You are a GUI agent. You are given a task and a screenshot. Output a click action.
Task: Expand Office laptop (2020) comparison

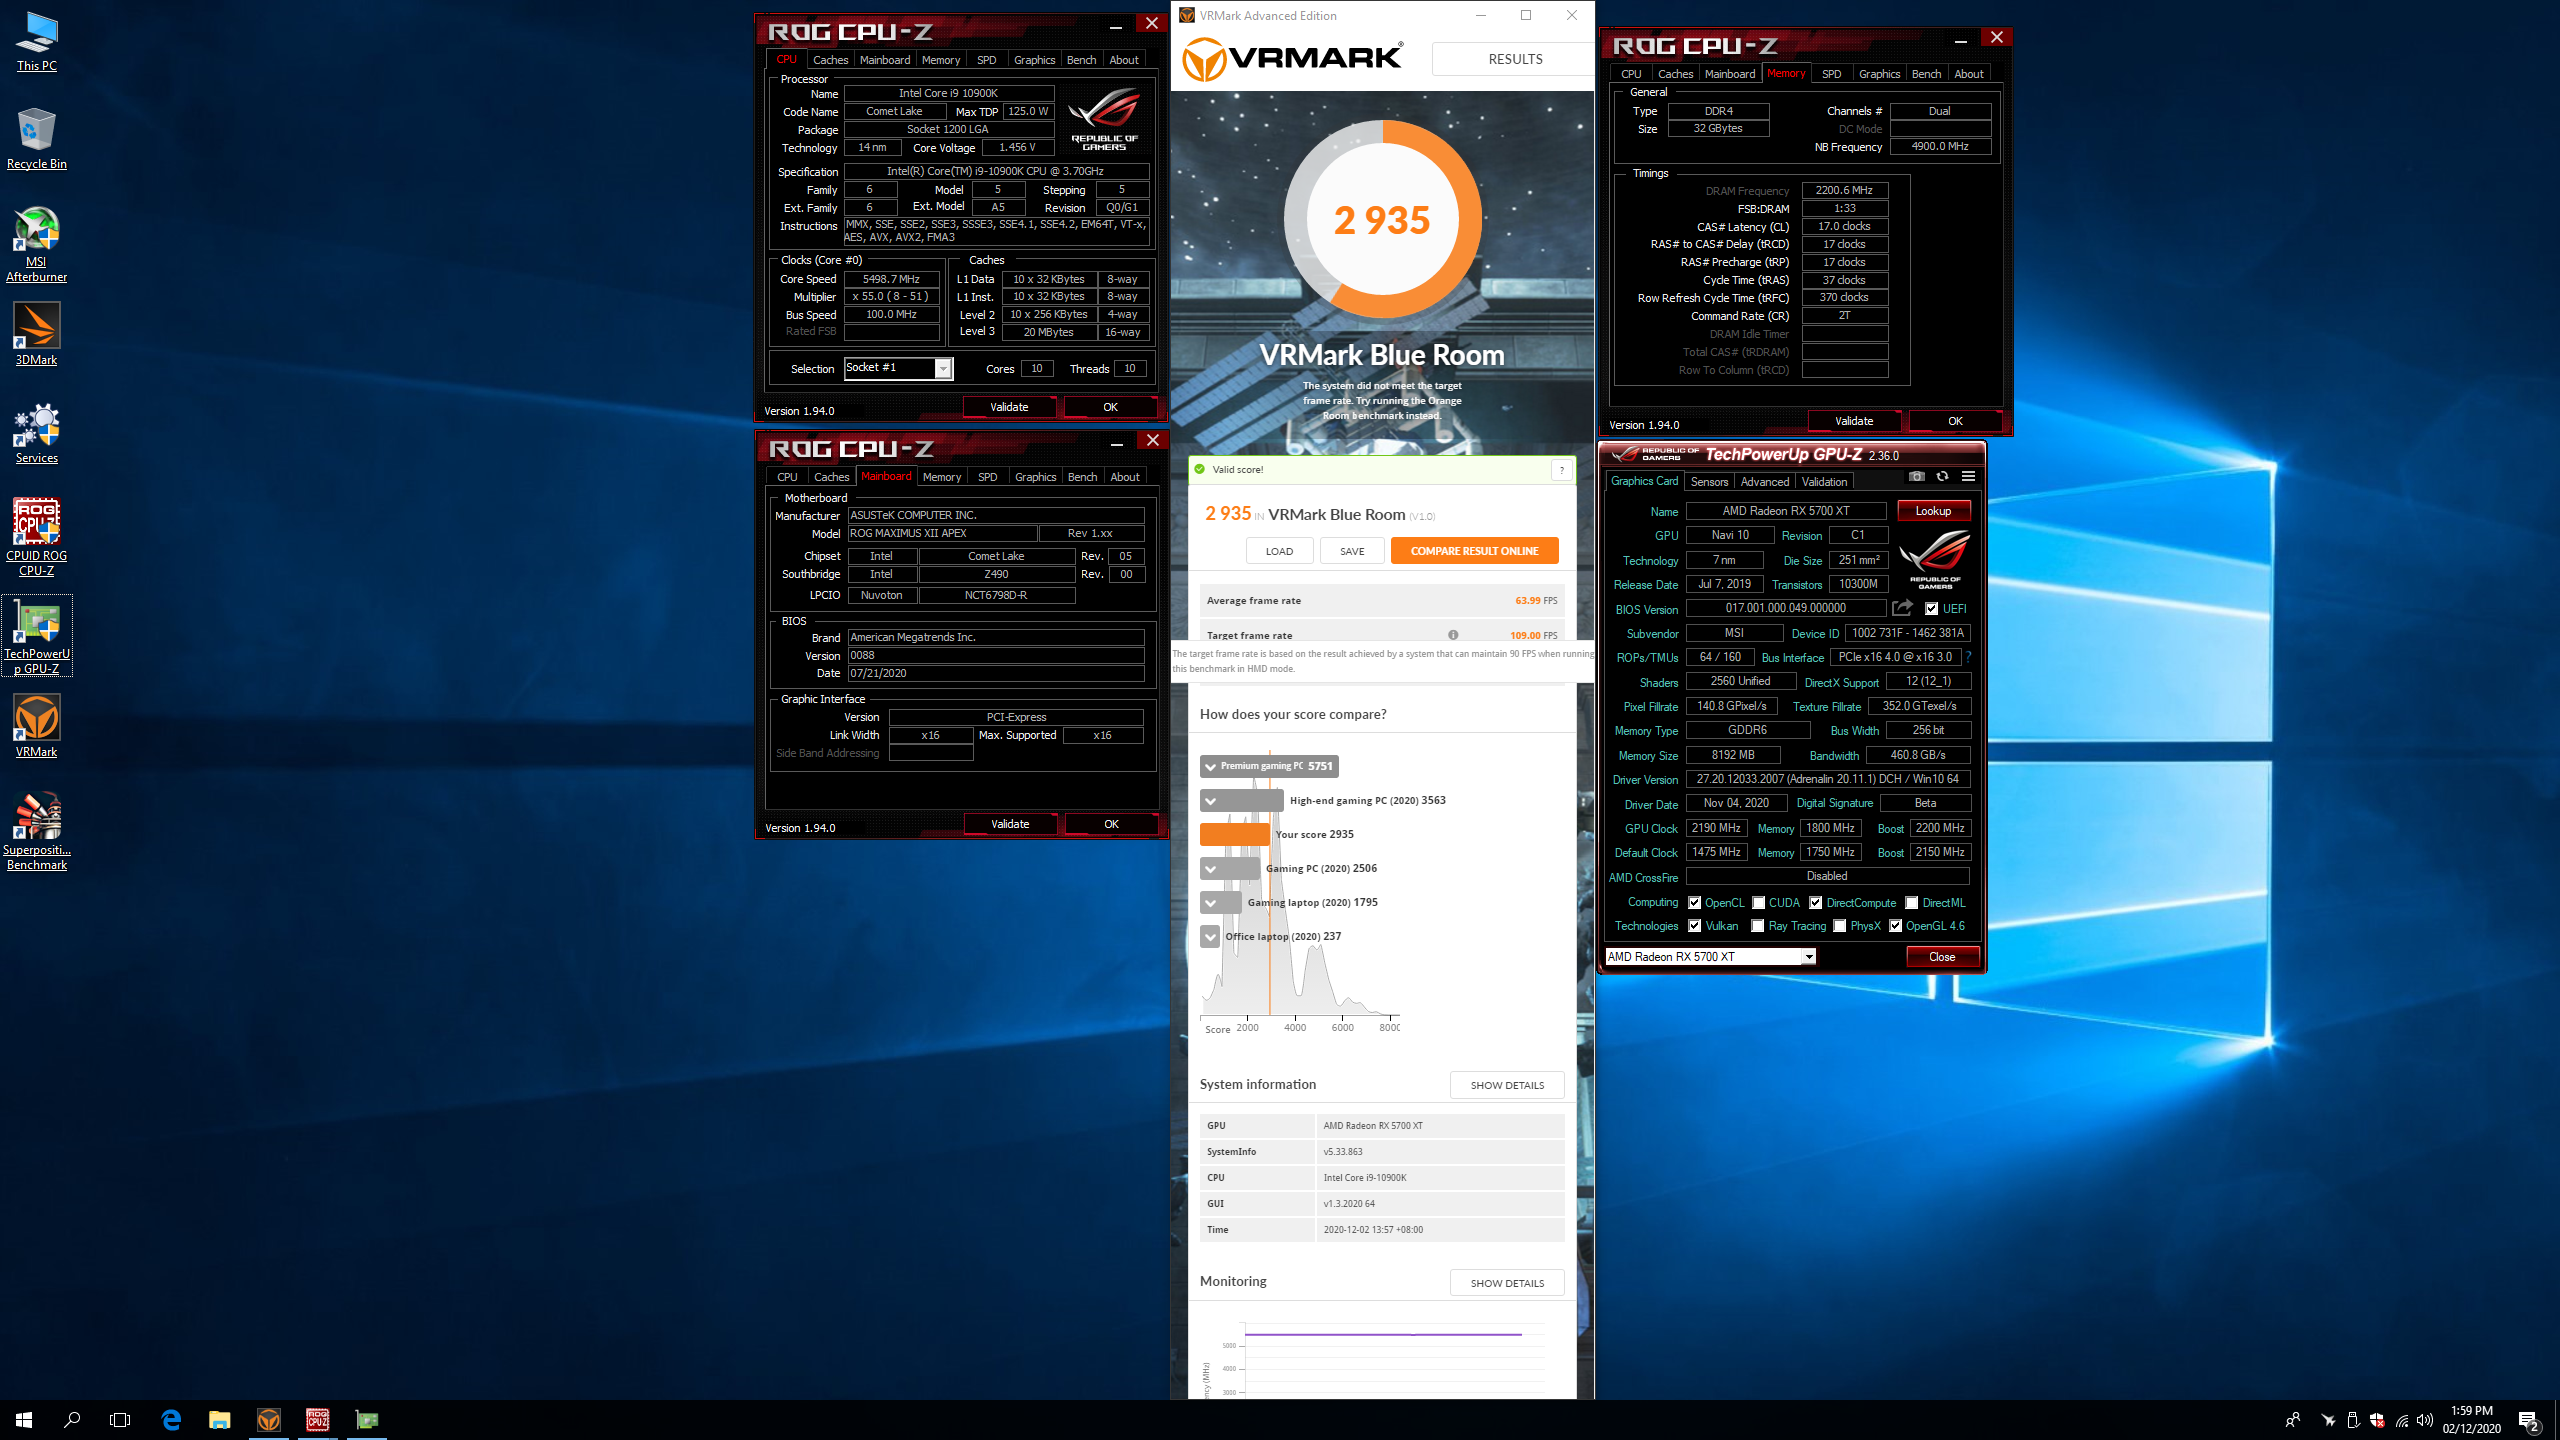1210,937
